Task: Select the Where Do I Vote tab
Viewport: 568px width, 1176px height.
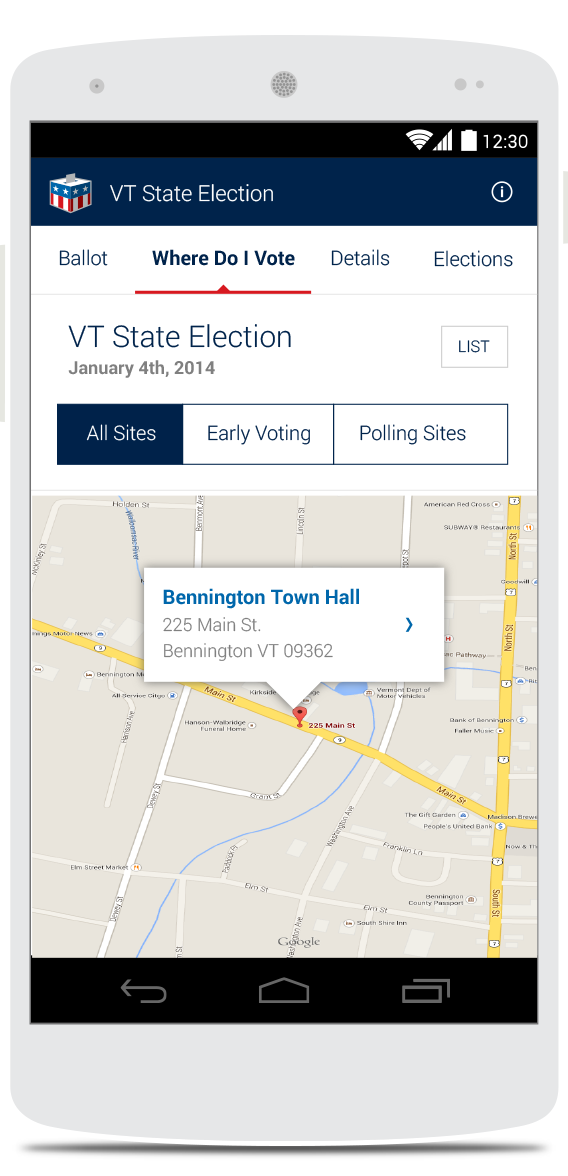Action: click(223, 258)
